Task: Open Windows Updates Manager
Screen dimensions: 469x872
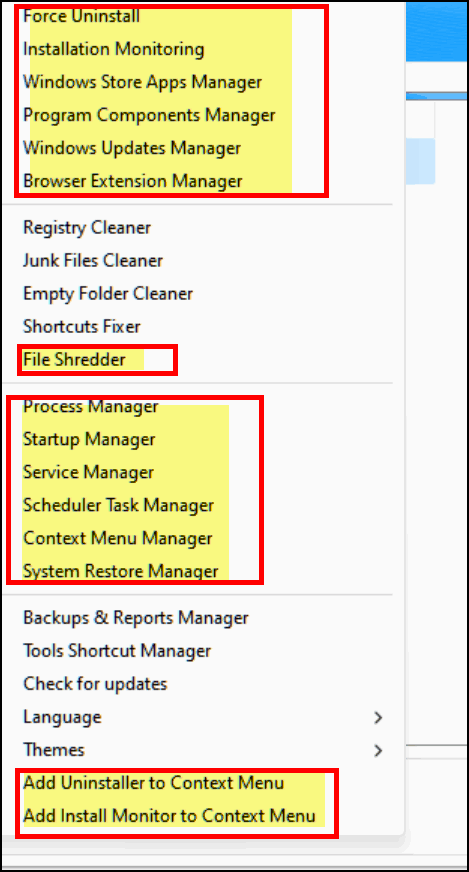Action: (132, 148)
